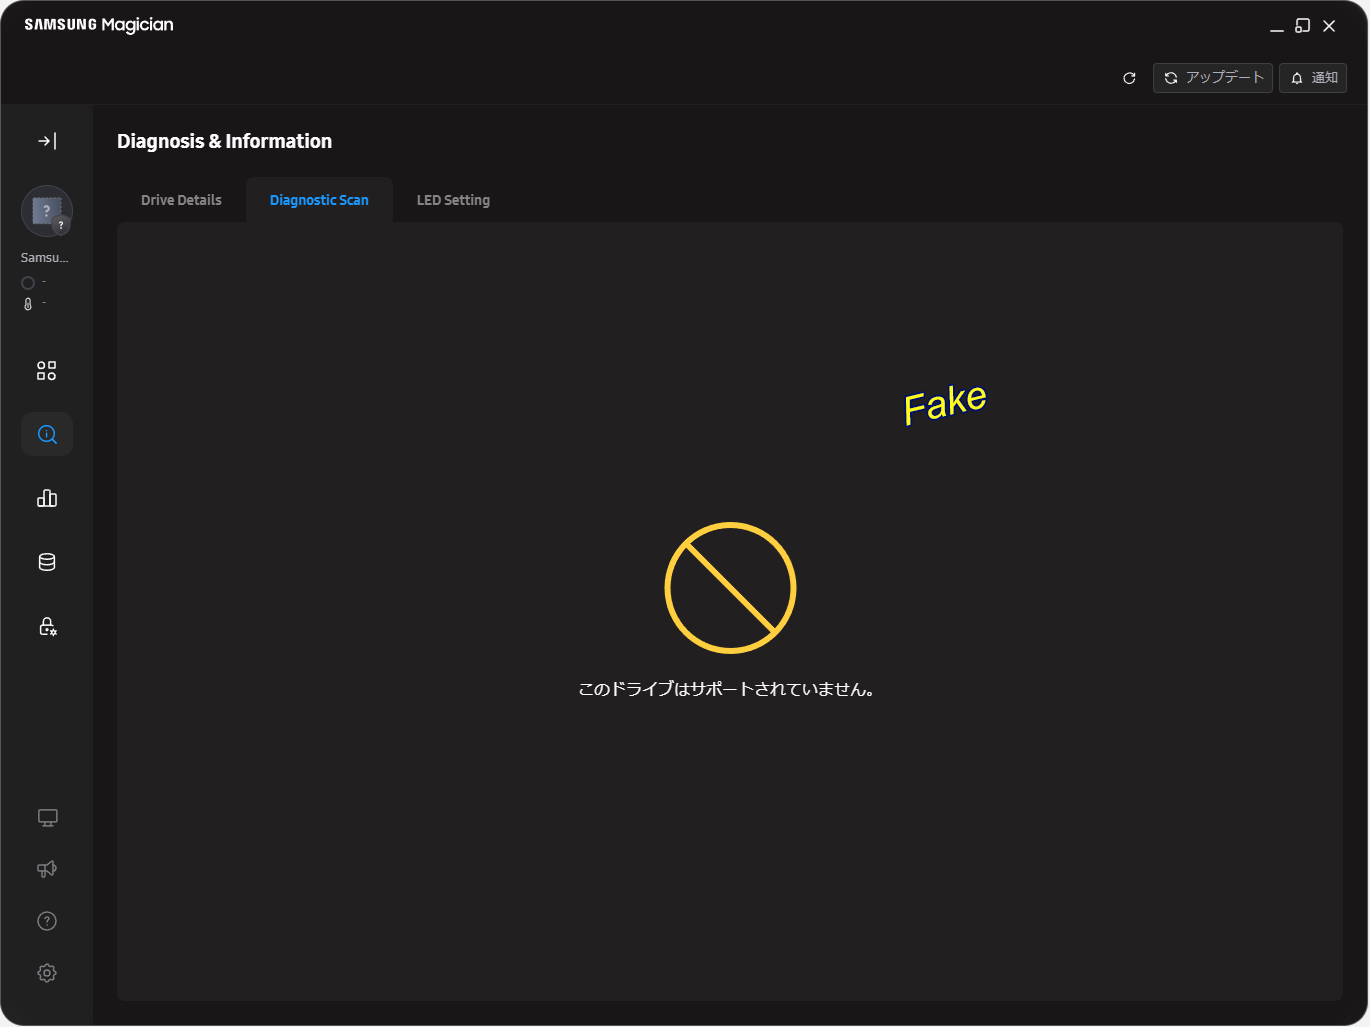Switch to the LED Setting tab
Image resolution: width=1370 pixels, height=1027 pixels.
pyautogui.click(x=453, y=200)
